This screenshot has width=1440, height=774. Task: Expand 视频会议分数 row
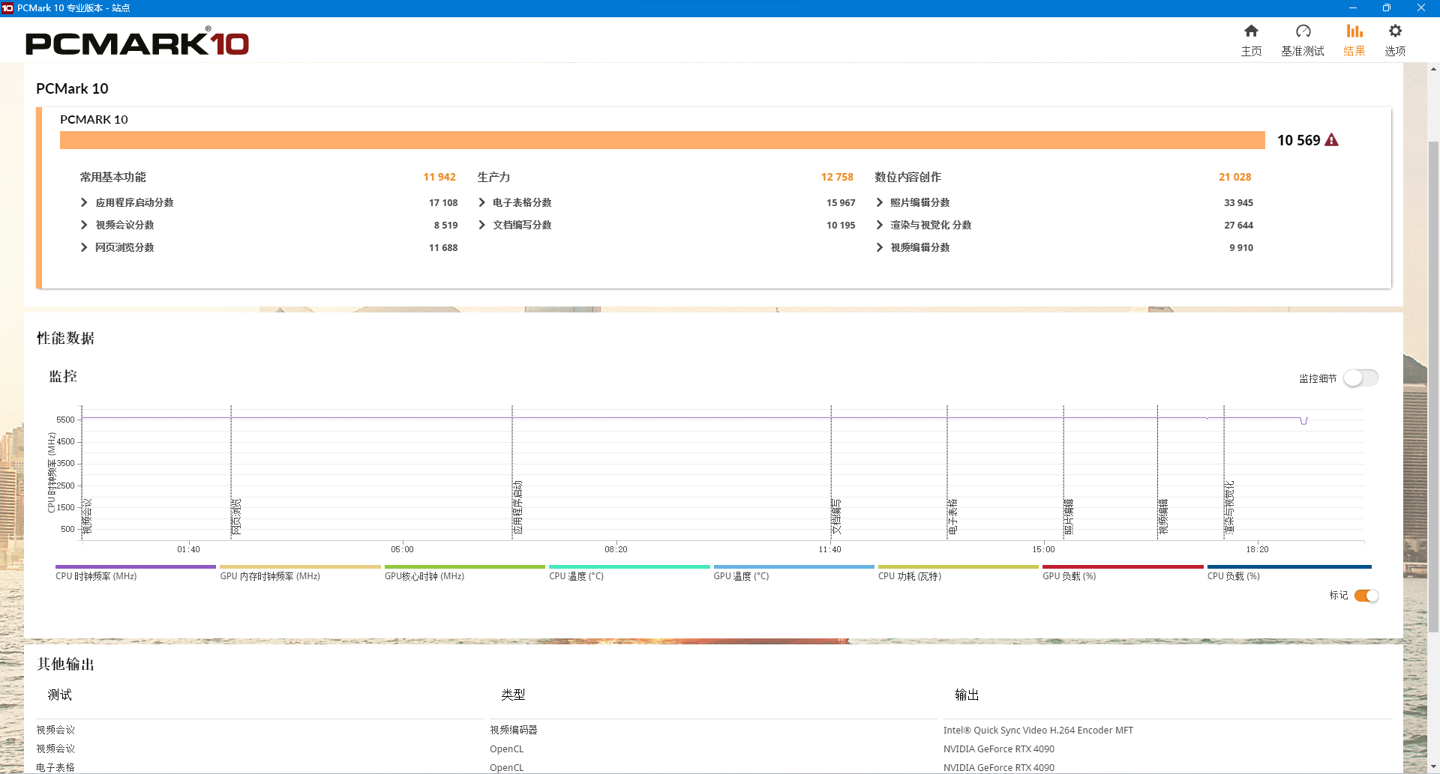[x=84, y=225]
